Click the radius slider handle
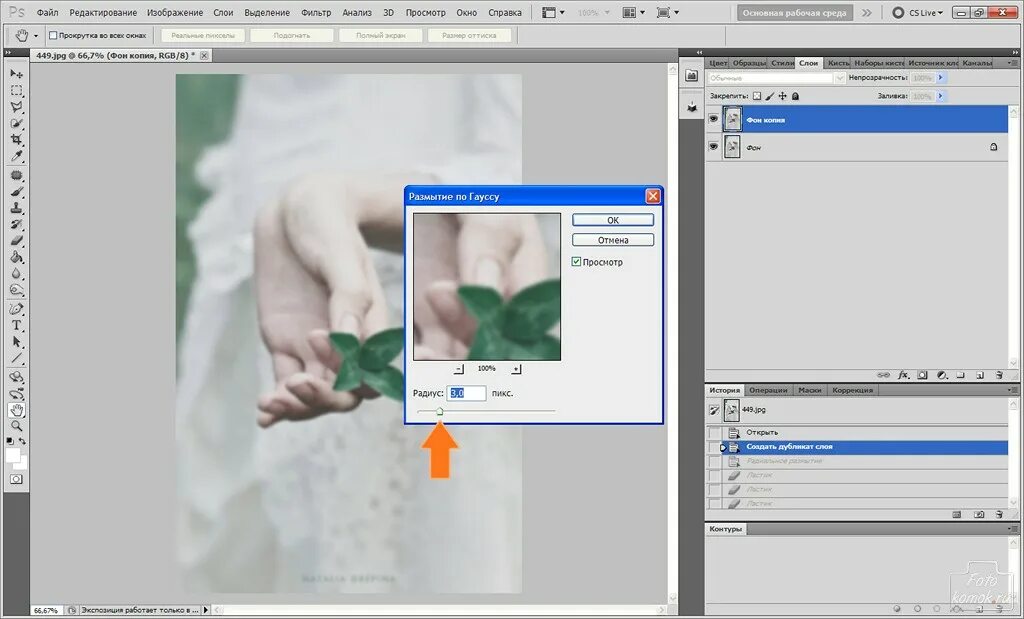 click(440, 411)
